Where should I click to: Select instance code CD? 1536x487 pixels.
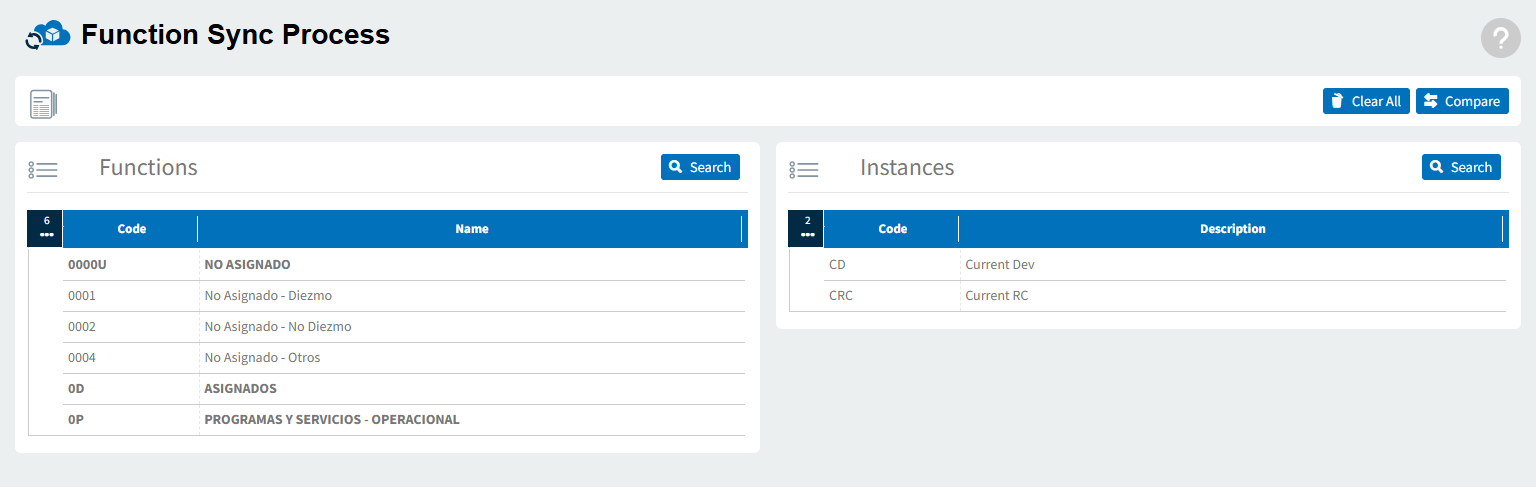838,265
